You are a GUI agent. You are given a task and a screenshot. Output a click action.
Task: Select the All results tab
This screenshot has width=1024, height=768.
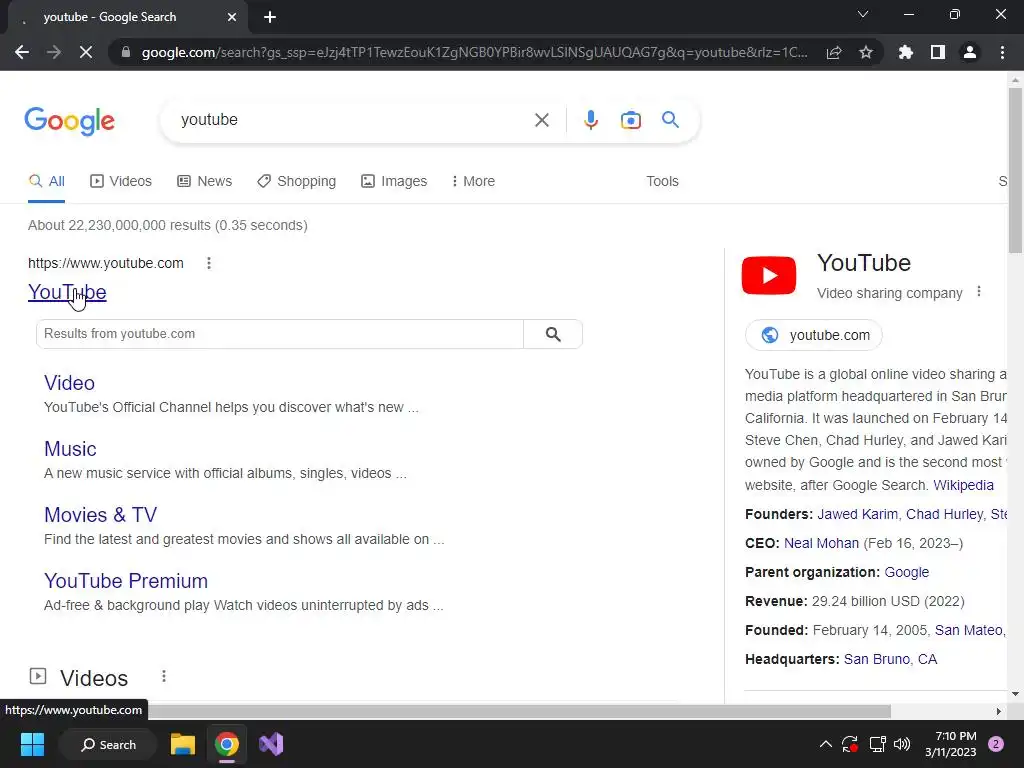coord(47,181)
